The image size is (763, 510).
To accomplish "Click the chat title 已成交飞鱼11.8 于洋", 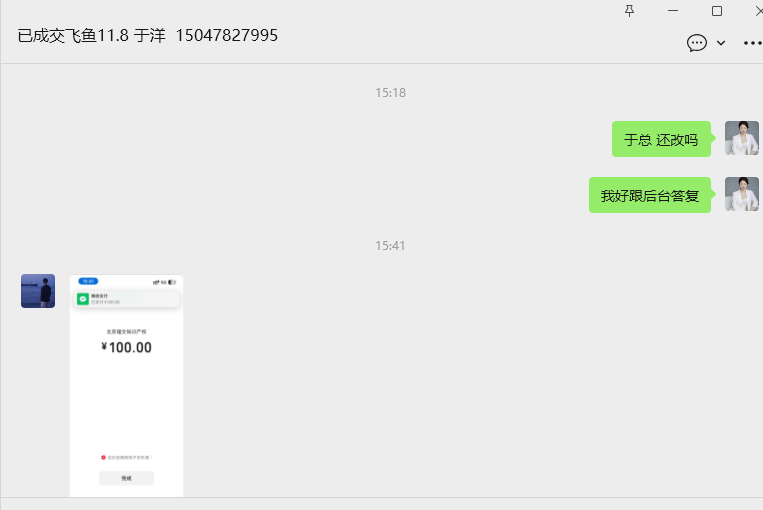I will (91, 36).
